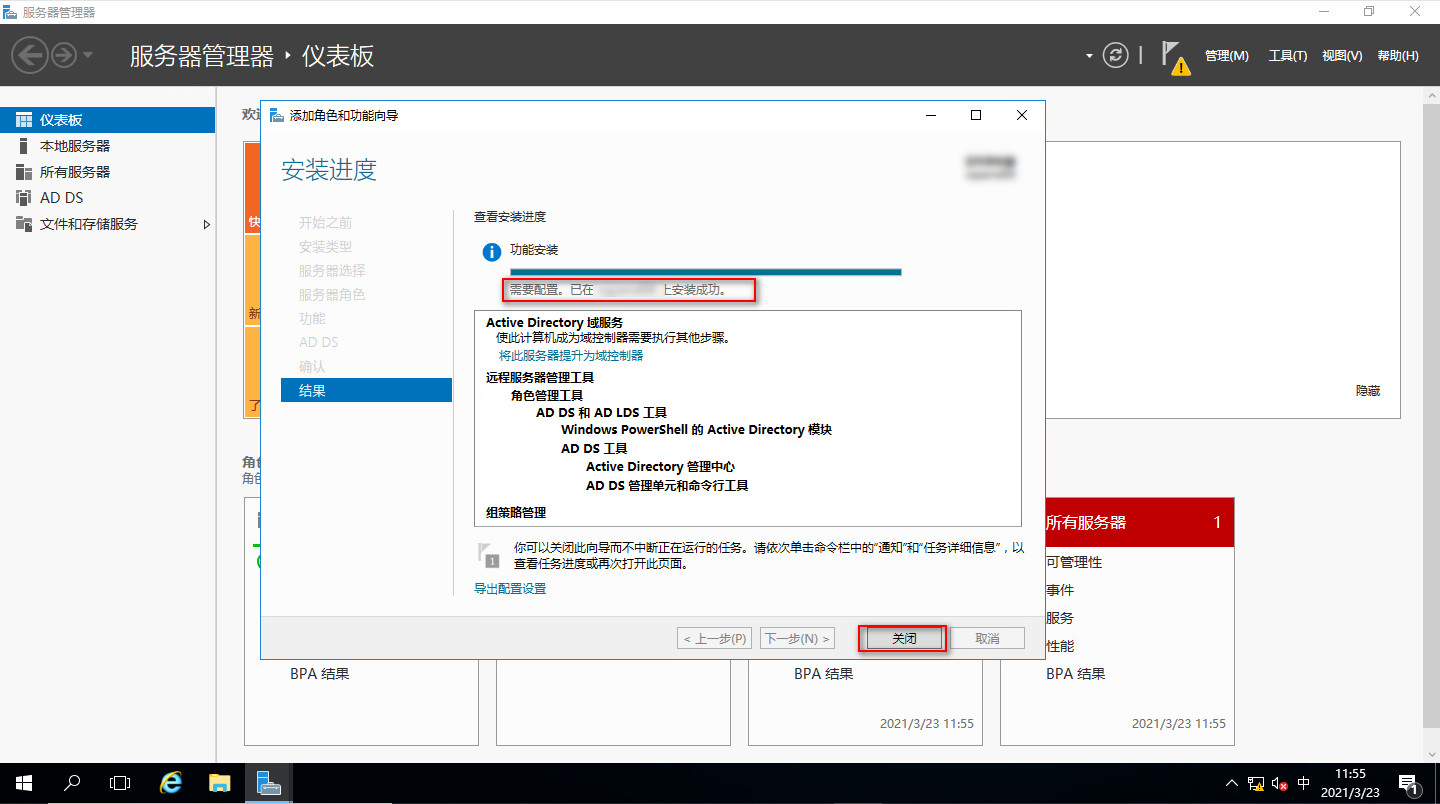Select 仪表板 in the left sidebar

(108, 120)
